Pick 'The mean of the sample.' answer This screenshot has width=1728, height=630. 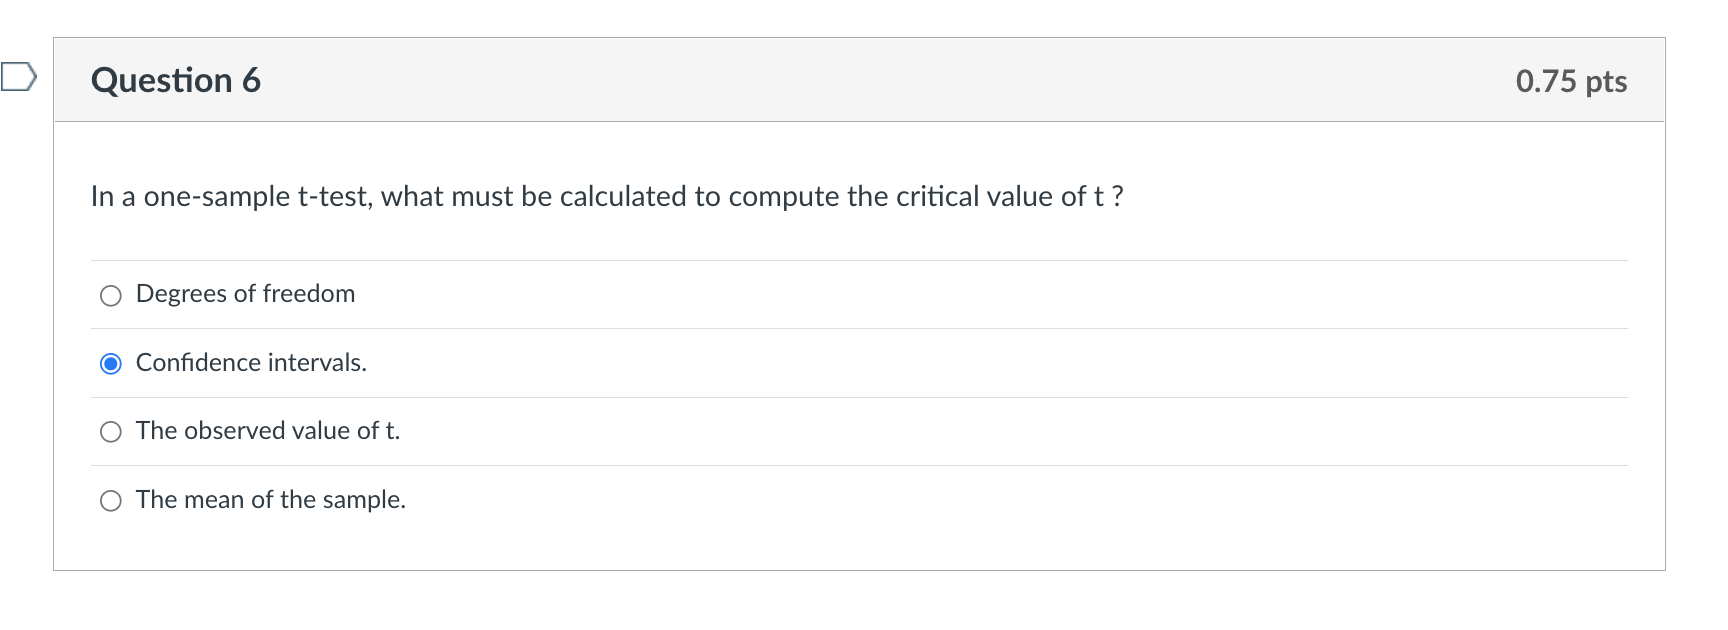coord(111,500)
